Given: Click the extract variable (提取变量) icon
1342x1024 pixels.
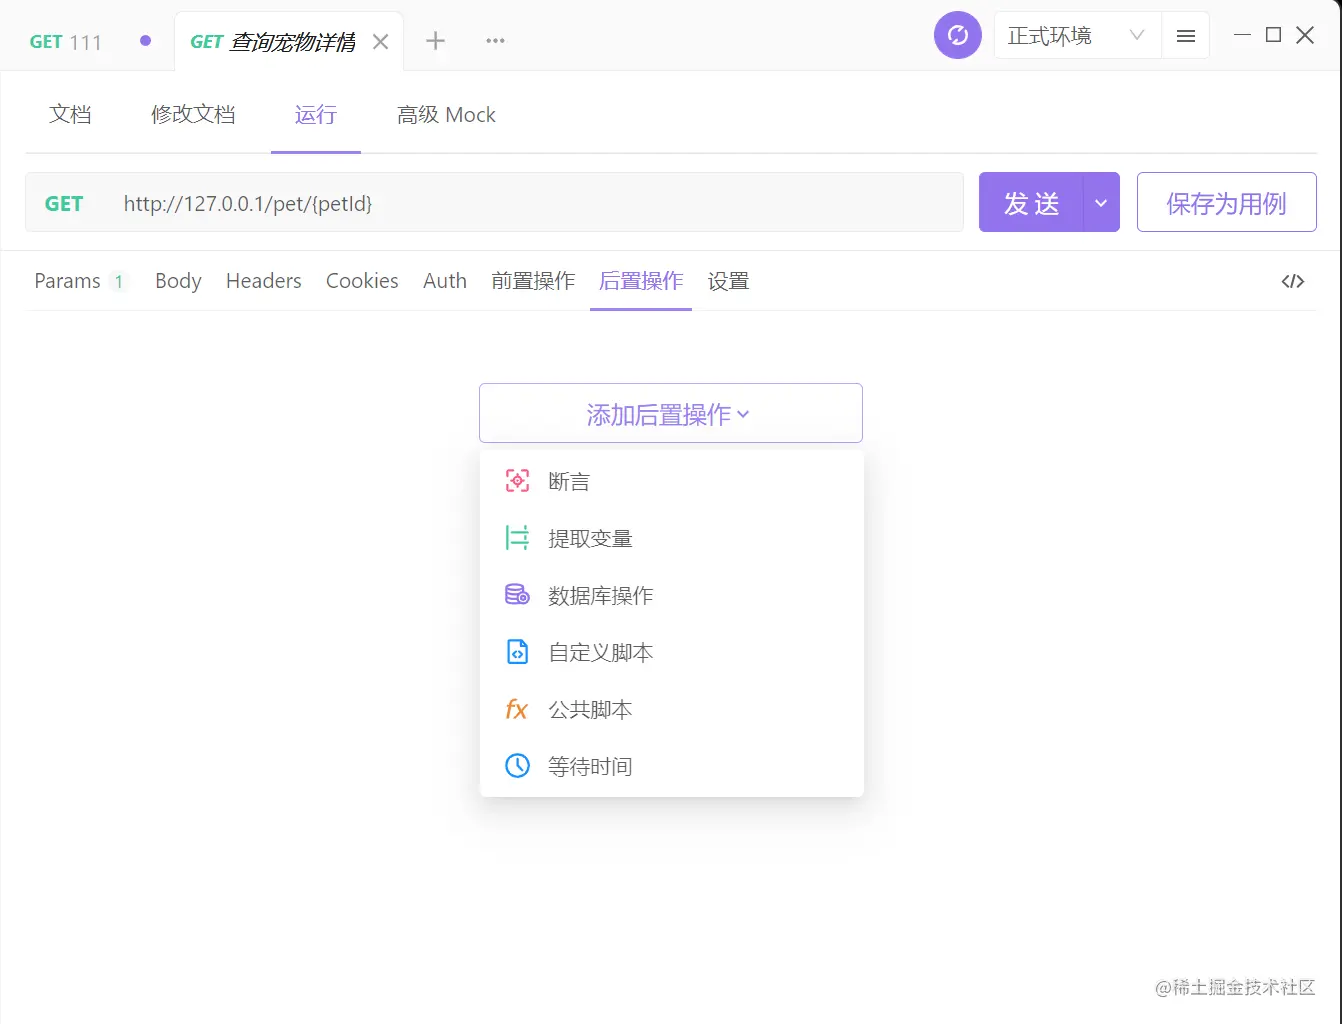Looking at the screenshot, I should (x=517, y=538).
